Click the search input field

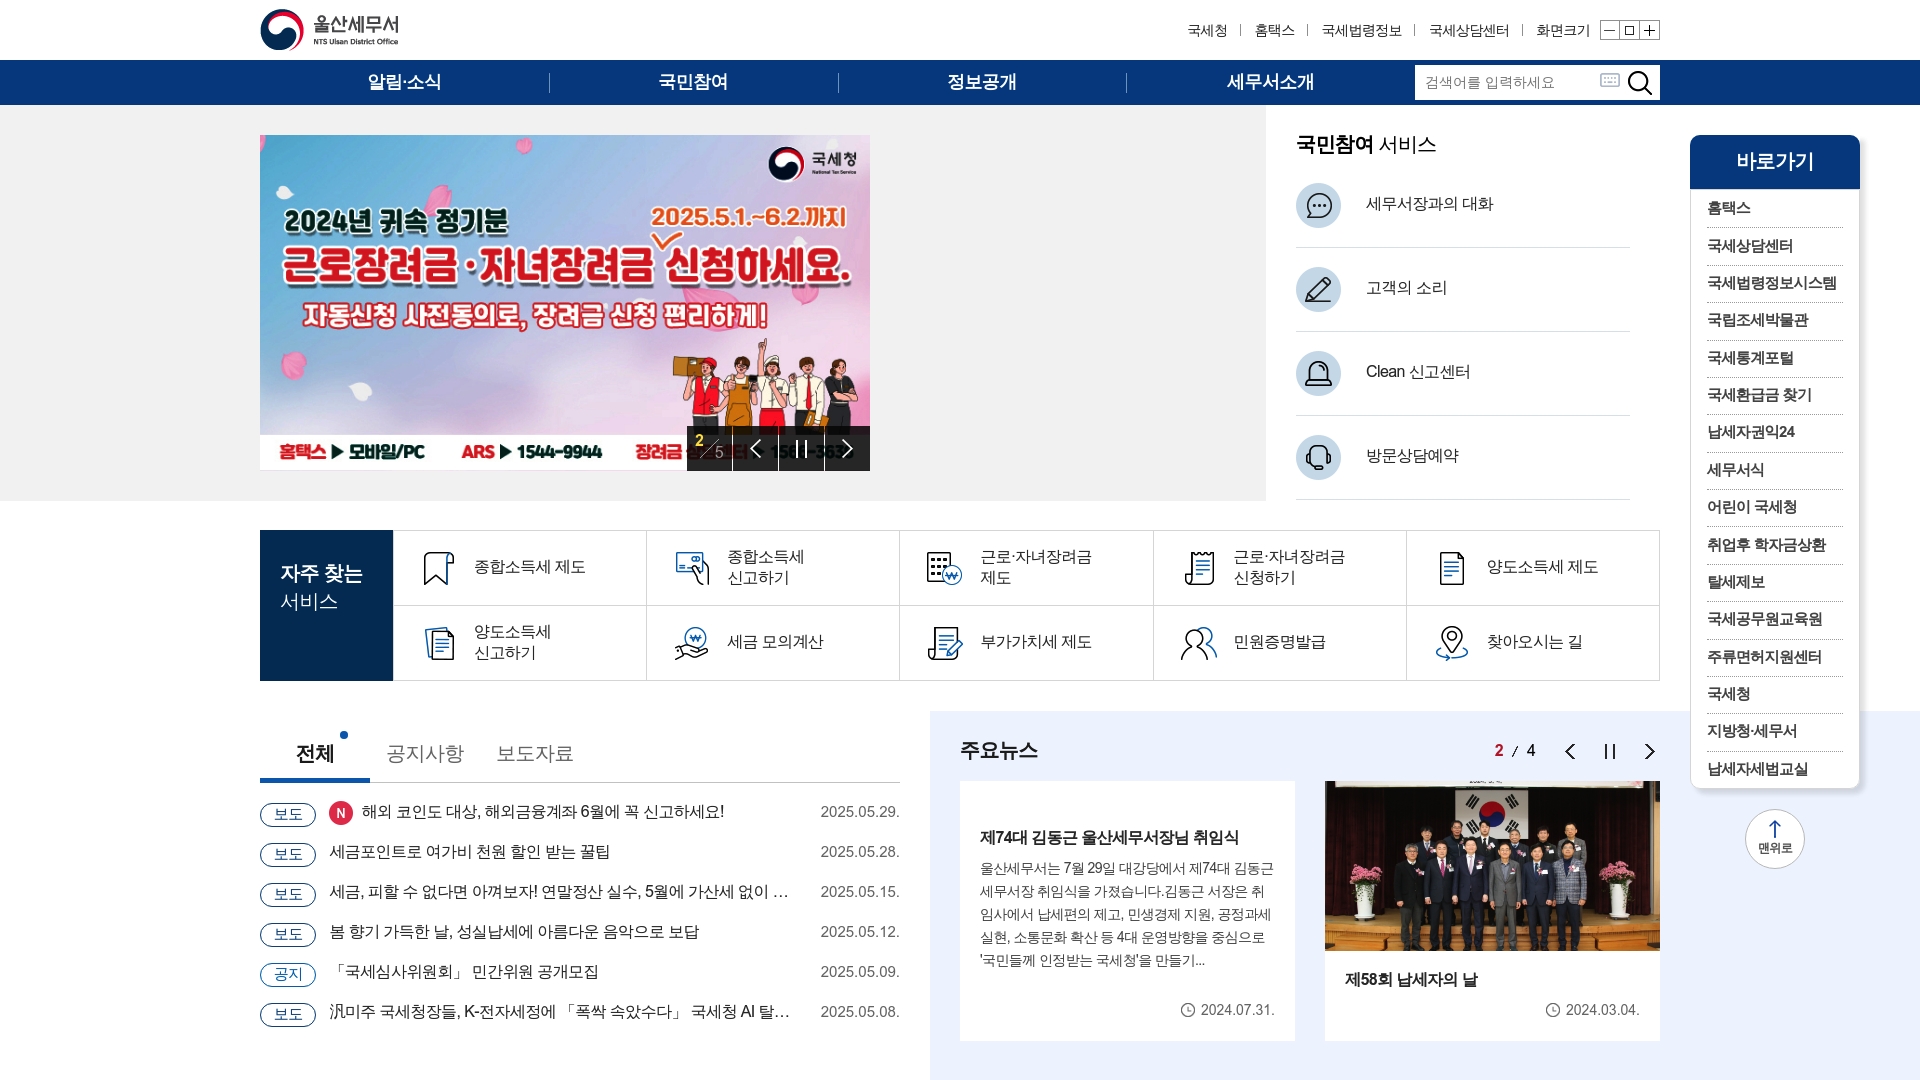coord(1508,82)
